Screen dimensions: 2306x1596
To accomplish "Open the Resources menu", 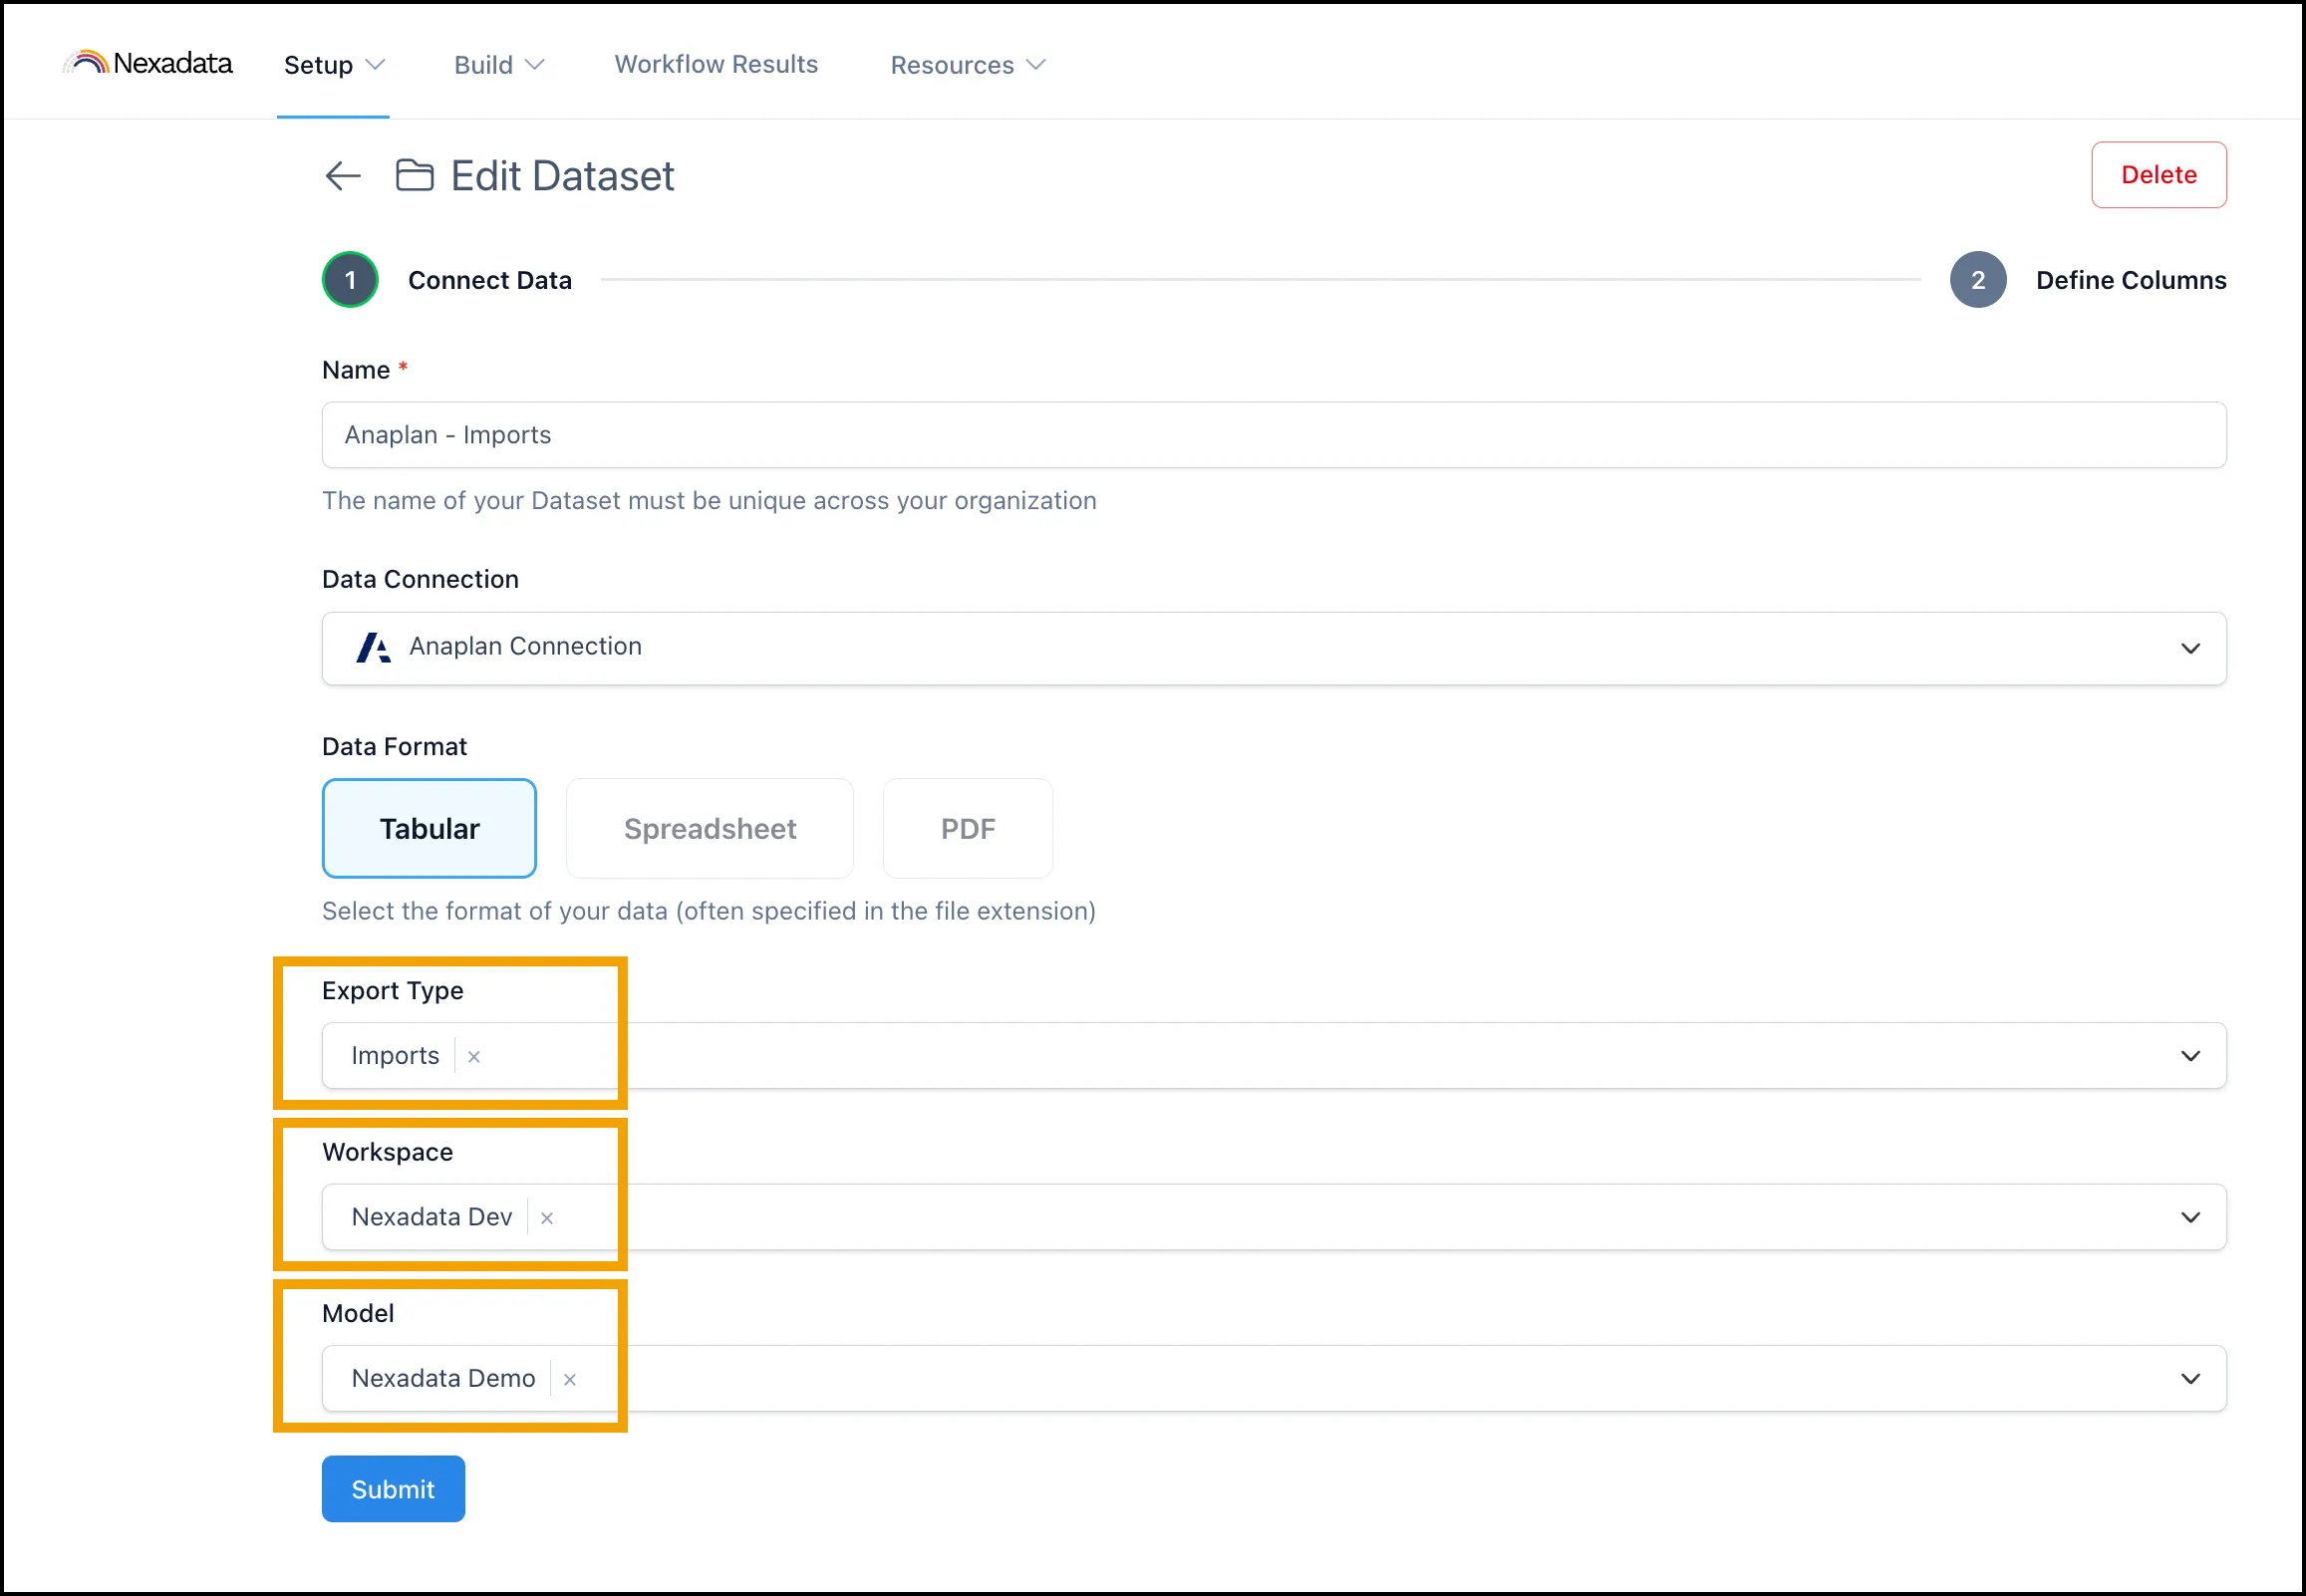I will point(968,65).
